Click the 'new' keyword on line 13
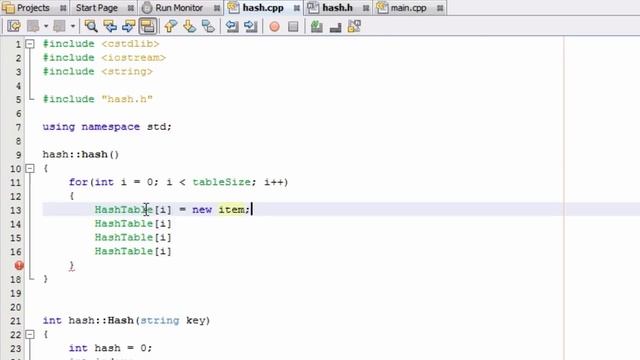 [202, 210]
